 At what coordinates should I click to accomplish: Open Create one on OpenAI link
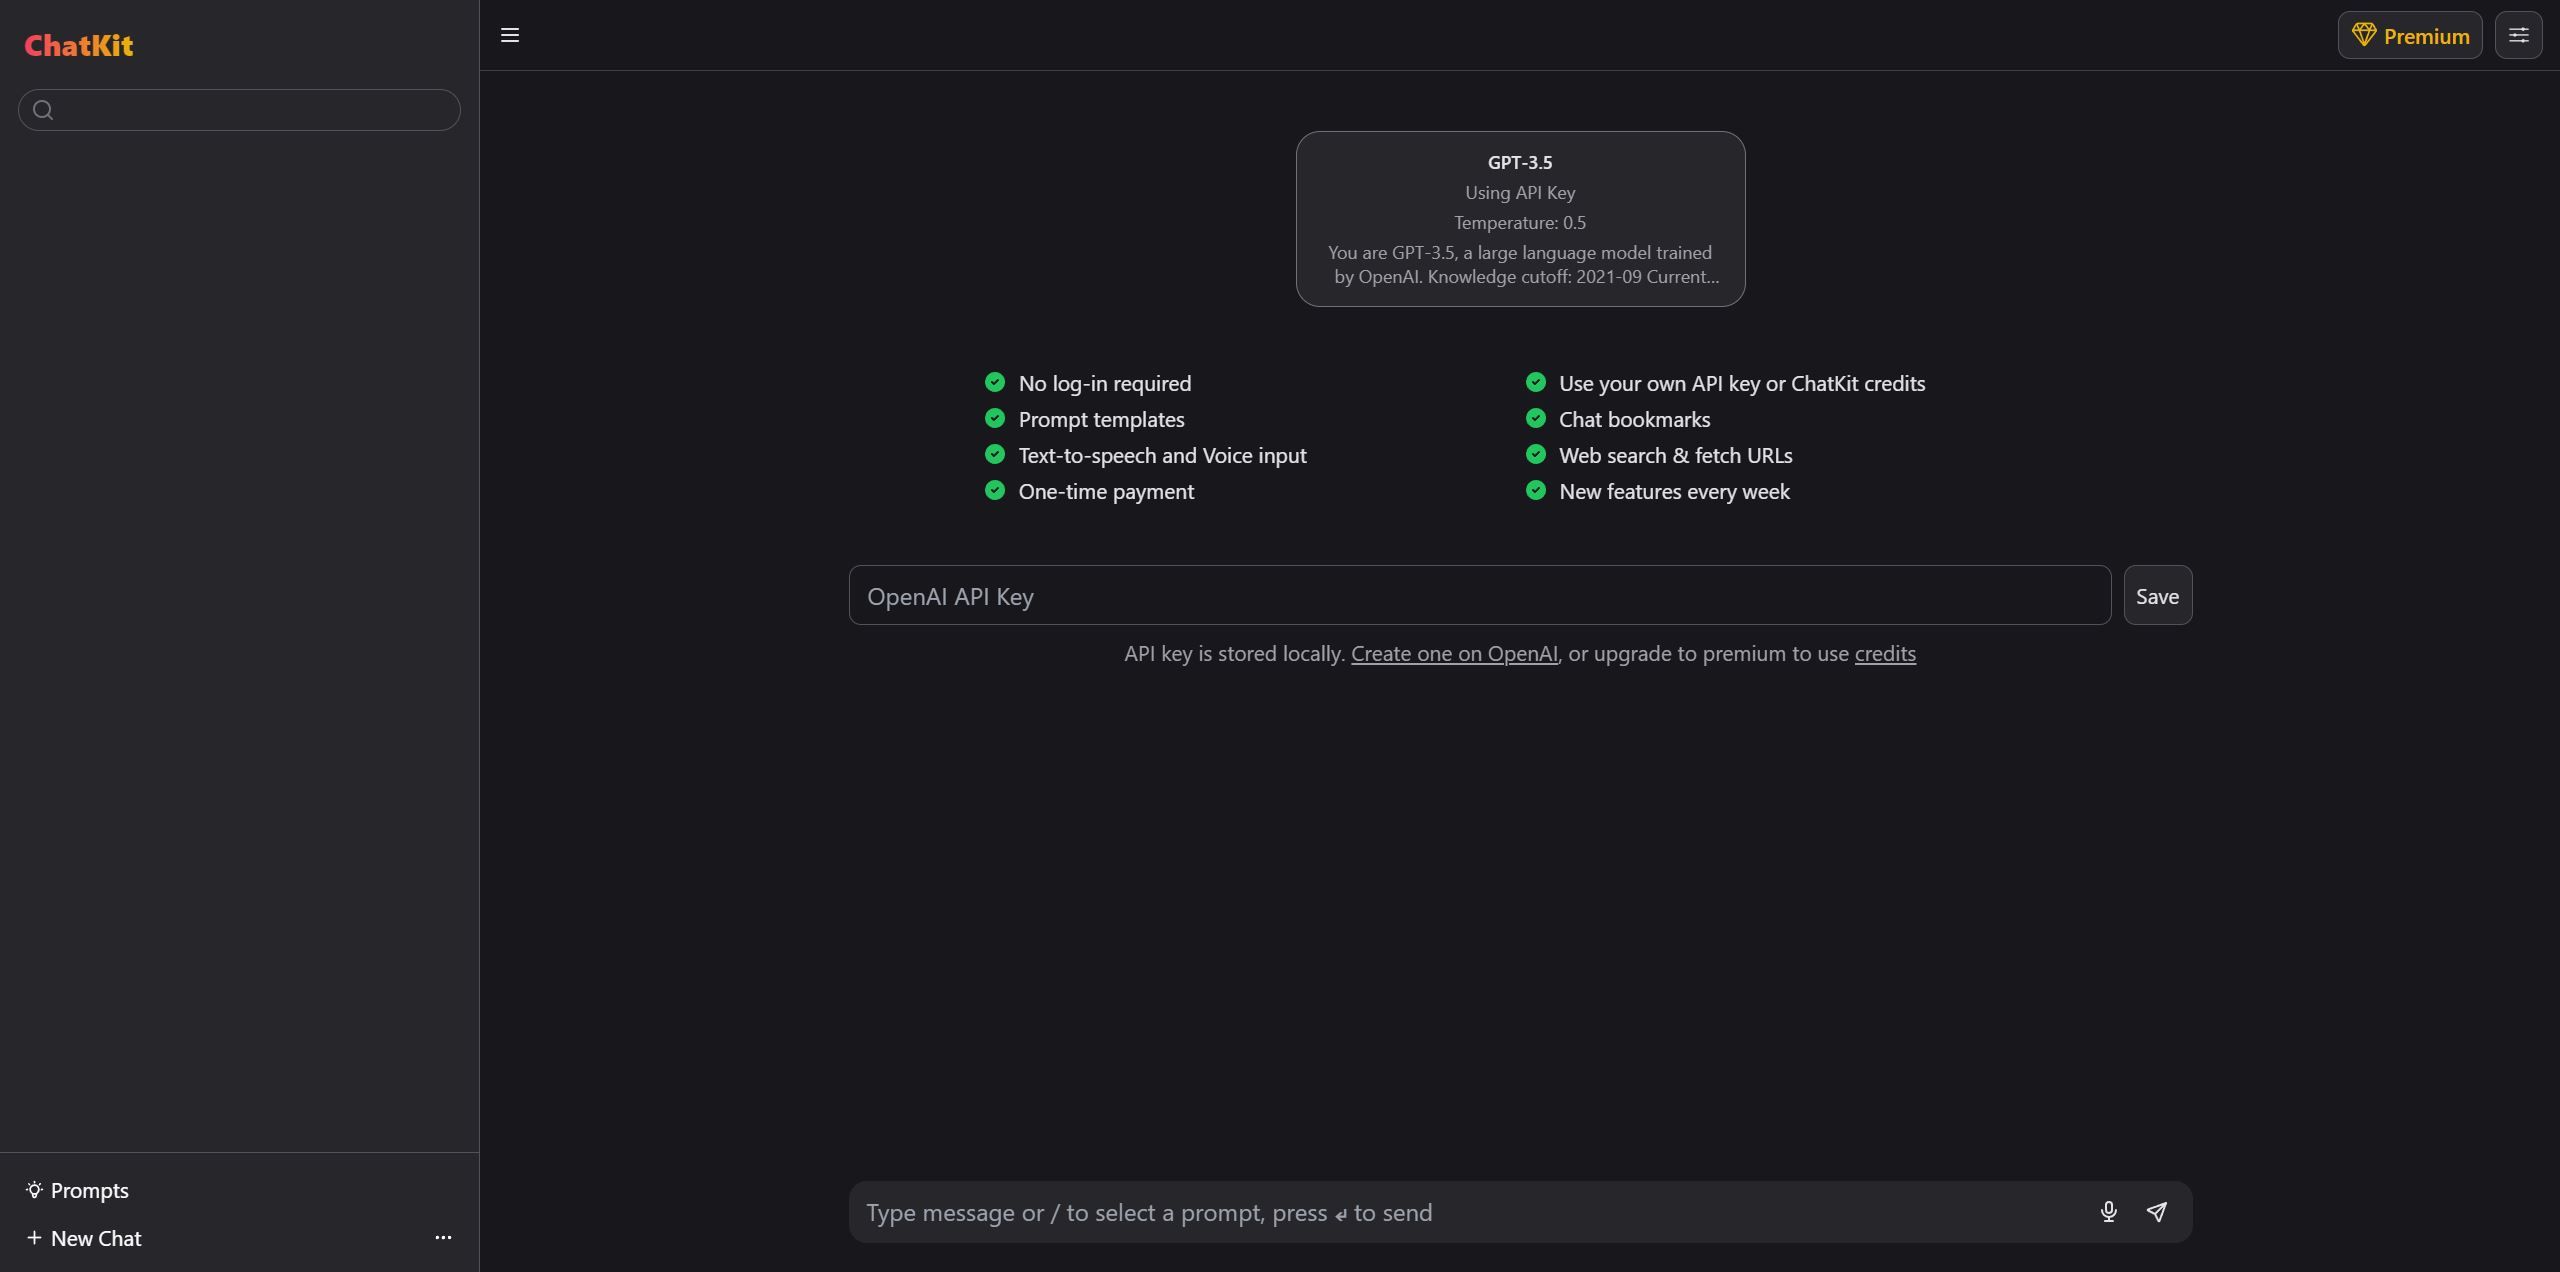click(1453, 652)
